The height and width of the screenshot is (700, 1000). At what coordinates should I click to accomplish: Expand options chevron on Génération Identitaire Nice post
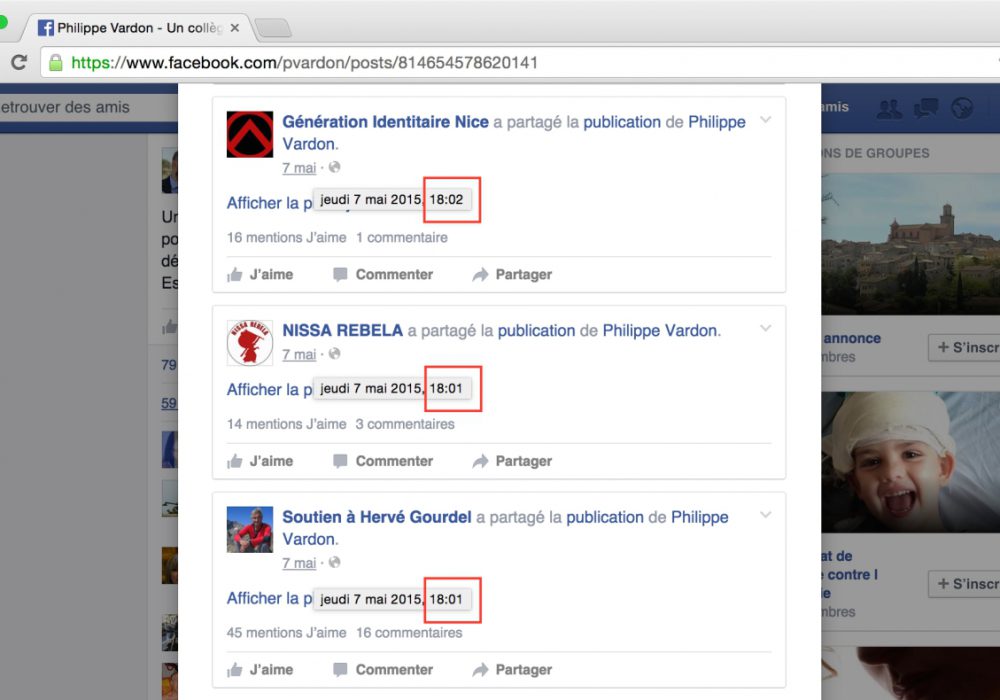(766, 120)
